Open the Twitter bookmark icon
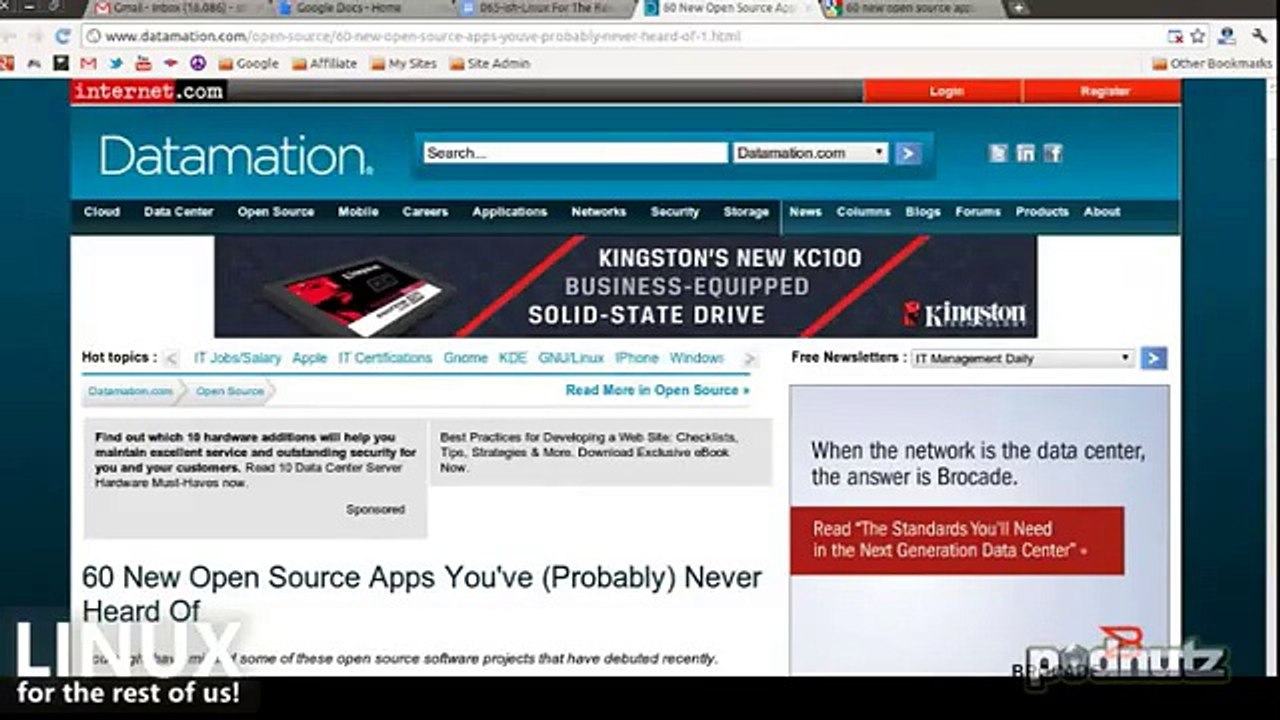This screenshot has width=1280, height=720. click(x=116, y=63)
